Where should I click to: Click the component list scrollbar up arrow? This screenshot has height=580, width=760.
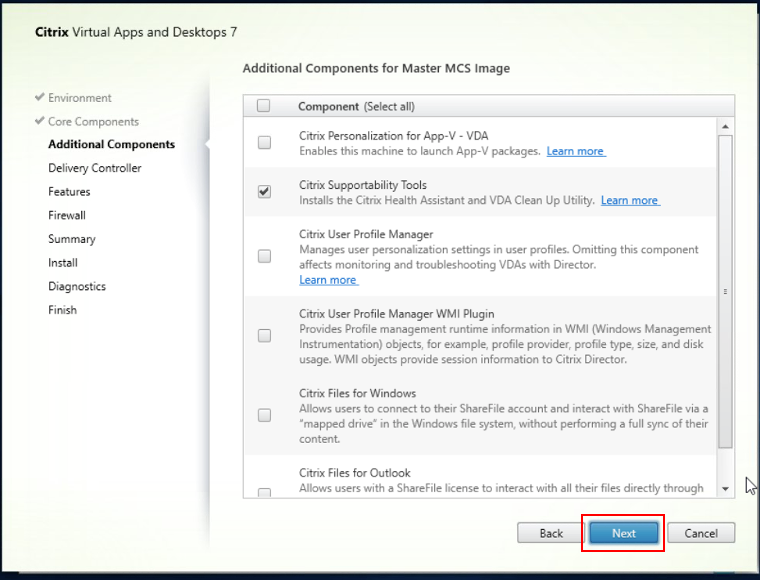point(726,127)
